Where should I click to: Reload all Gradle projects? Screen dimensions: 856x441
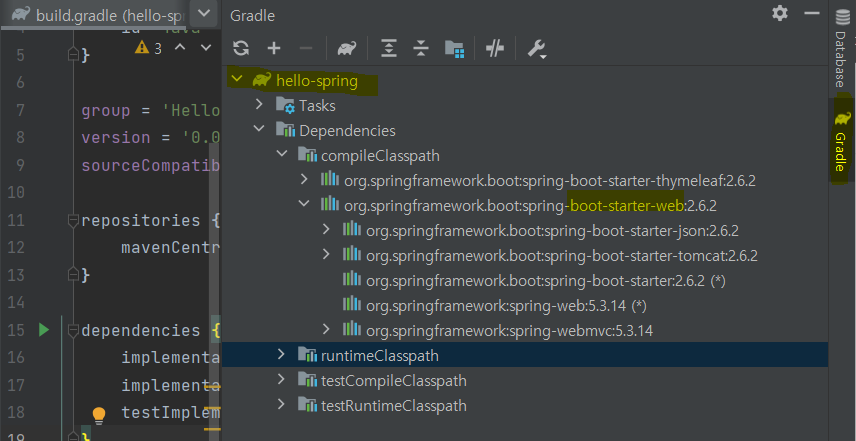pyautogui.click(x=241, y=48)
